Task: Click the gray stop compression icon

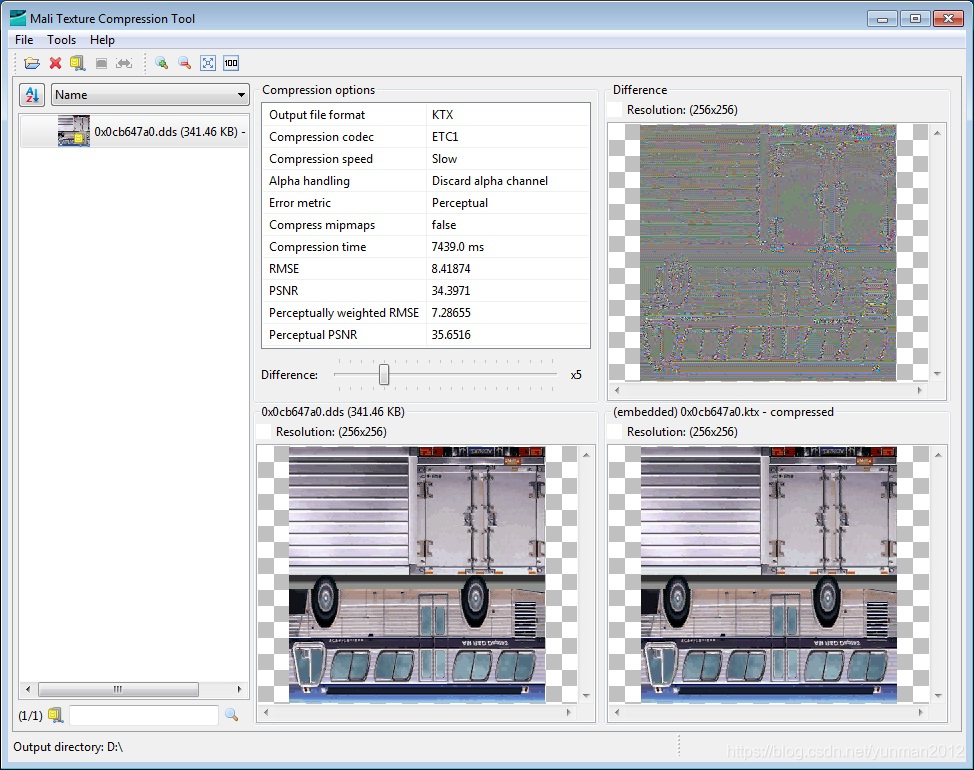Action: click(101, 63)
